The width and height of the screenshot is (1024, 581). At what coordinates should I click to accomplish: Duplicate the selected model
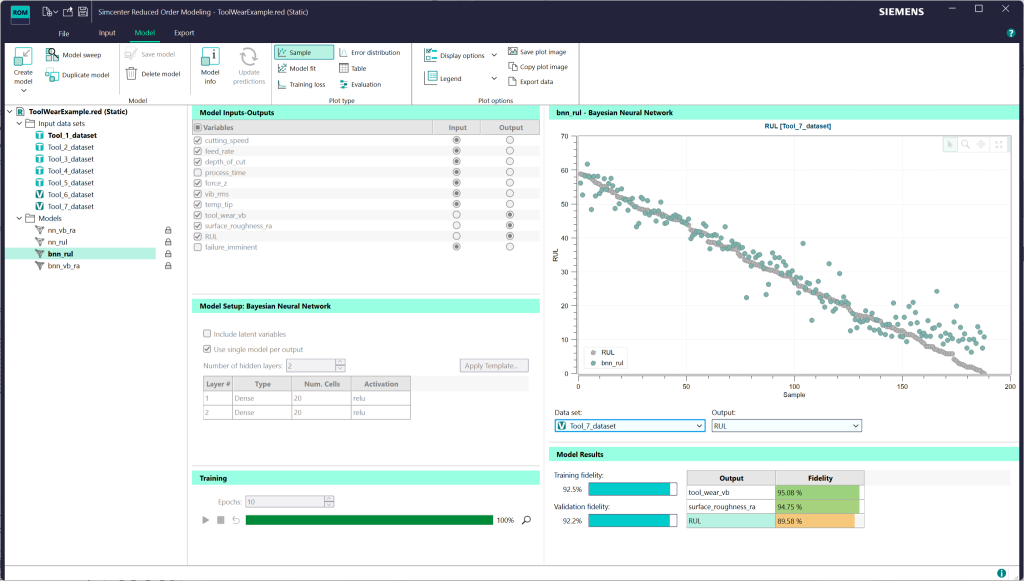[x=77, y=75]
